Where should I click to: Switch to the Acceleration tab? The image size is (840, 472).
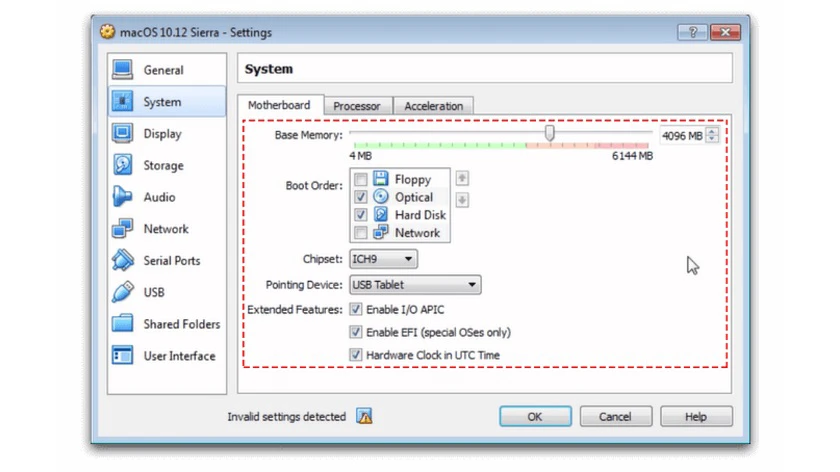click(x=433, y=106)
